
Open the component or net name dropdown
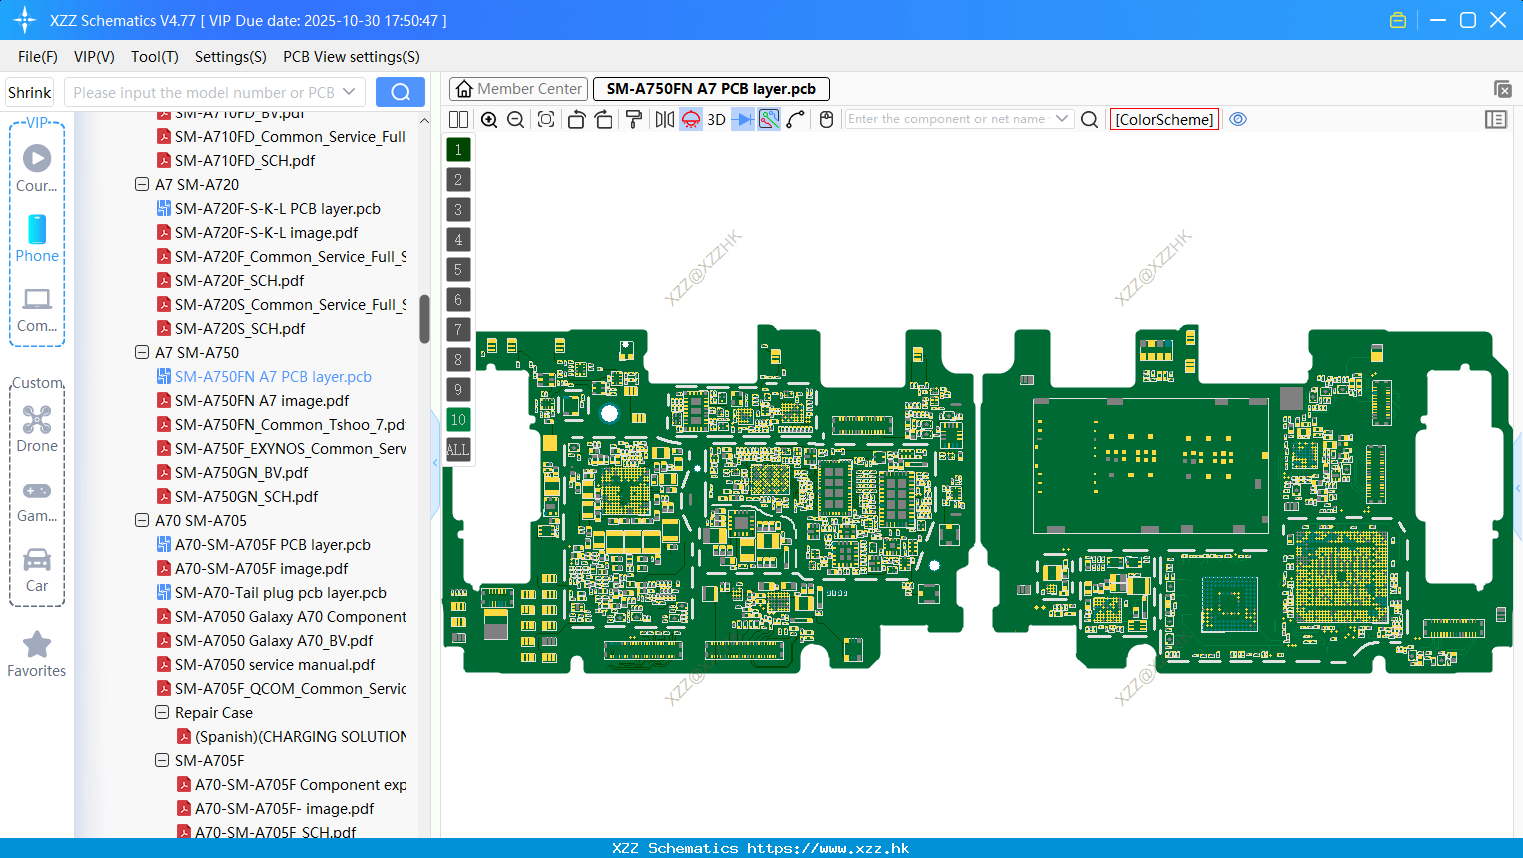click(x=1062, y=119)
